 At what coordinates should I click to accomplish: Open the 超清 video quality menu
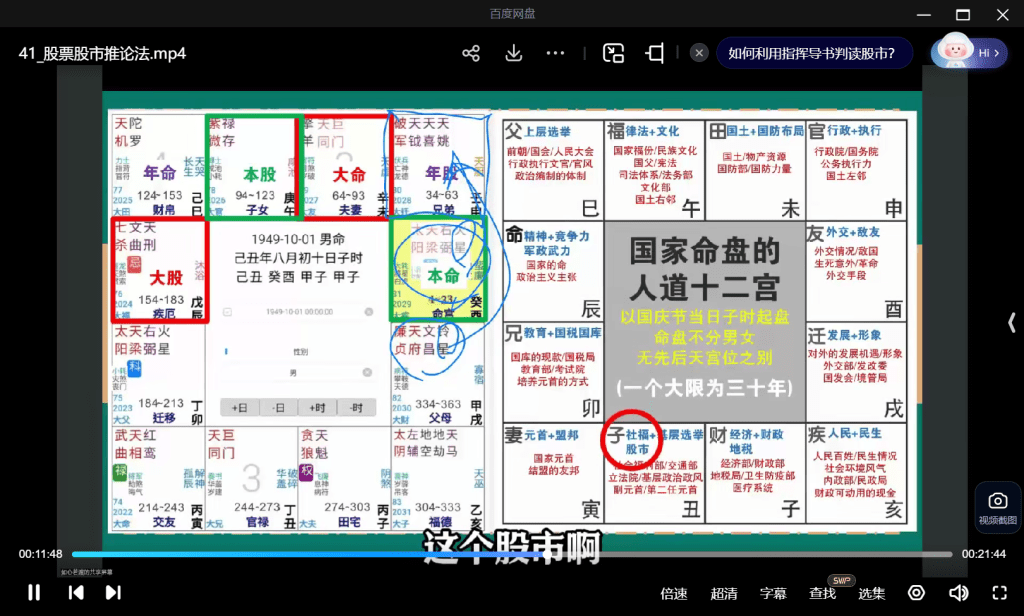[x=724, y=594]
